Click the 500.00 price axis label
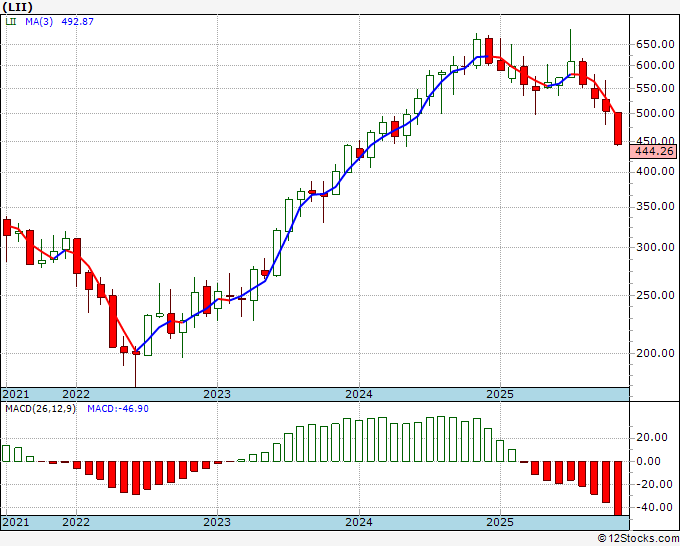The width and height of the screenshot is (680, 546). point(655,113)
